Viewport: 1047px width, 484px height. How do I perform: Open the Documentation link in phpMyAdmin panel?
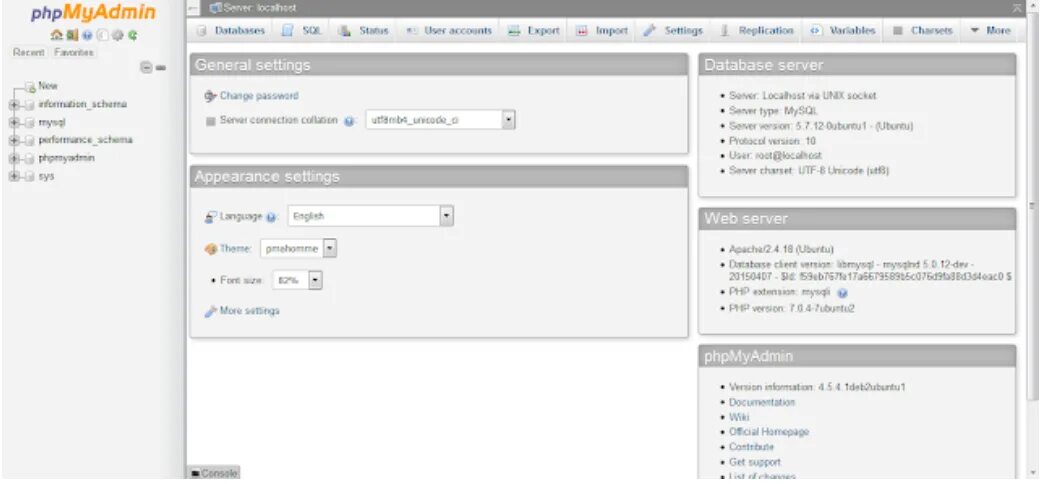[x=762, y=403]
